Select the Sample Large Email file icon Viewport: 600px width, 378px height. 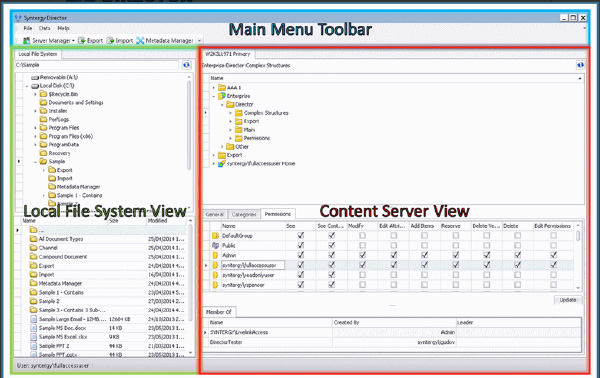coord(33,319)
